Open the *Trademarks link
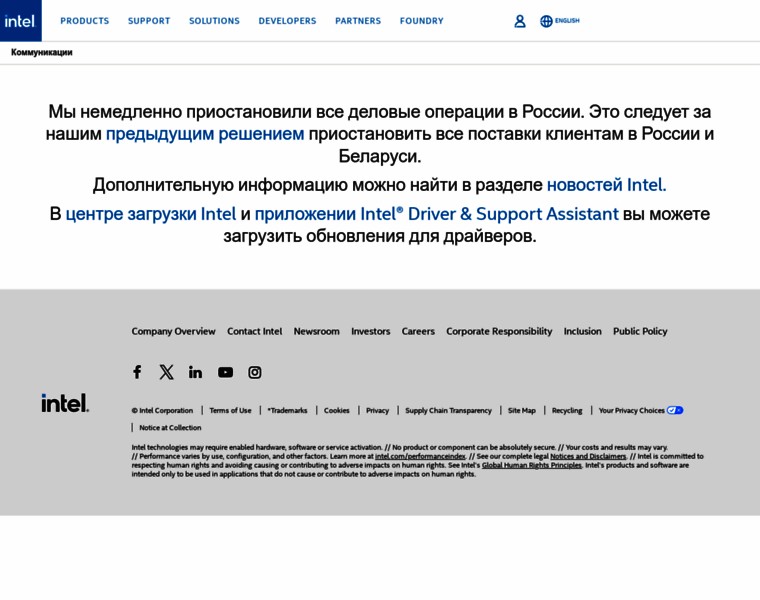The height and width of the screenshot is (600, 760). point(287,411)
